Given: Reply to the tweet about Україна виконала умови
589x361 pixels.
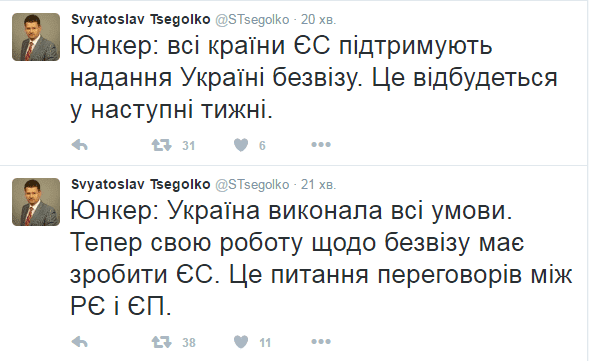Looking at the screenshot, I should [80, 342].
